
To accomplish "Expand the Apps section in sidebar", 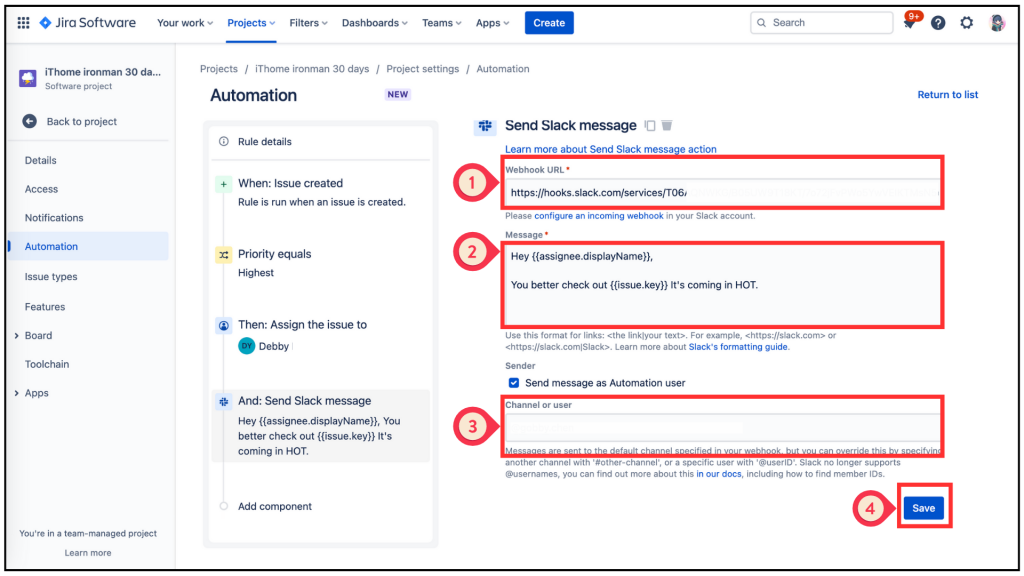I will pos(16,393).
